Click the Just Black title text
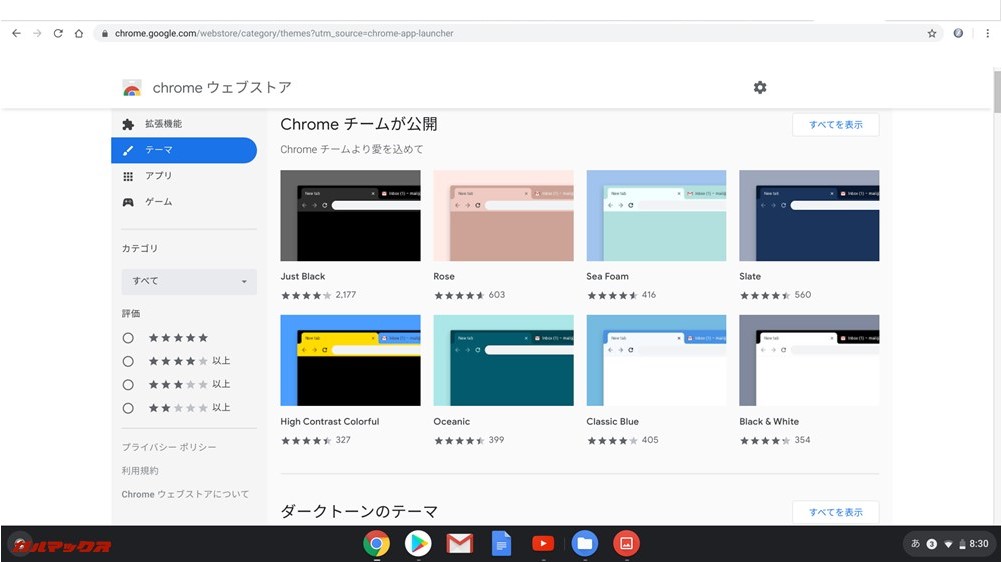This screenshot has height=562, width=1002. pyautogui.click(x=303, y=276)
